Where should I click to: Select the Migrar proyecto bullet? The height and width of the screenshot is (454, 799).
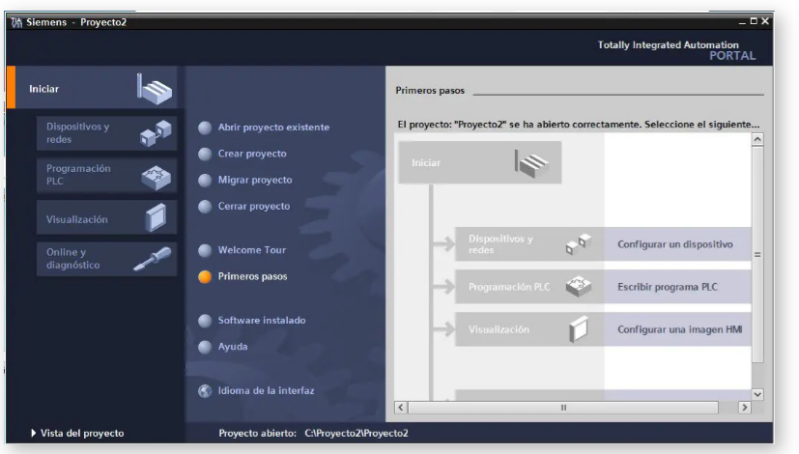coord(205,180)
